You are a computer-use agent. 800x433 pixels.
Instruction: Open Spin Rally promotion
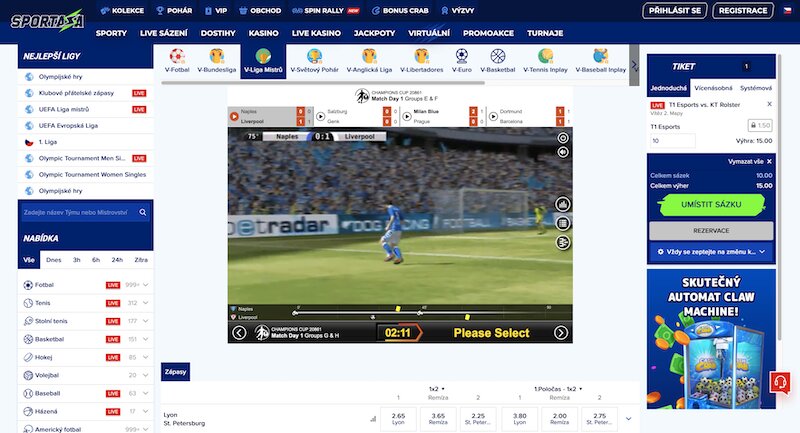click(x=326, y=10)
